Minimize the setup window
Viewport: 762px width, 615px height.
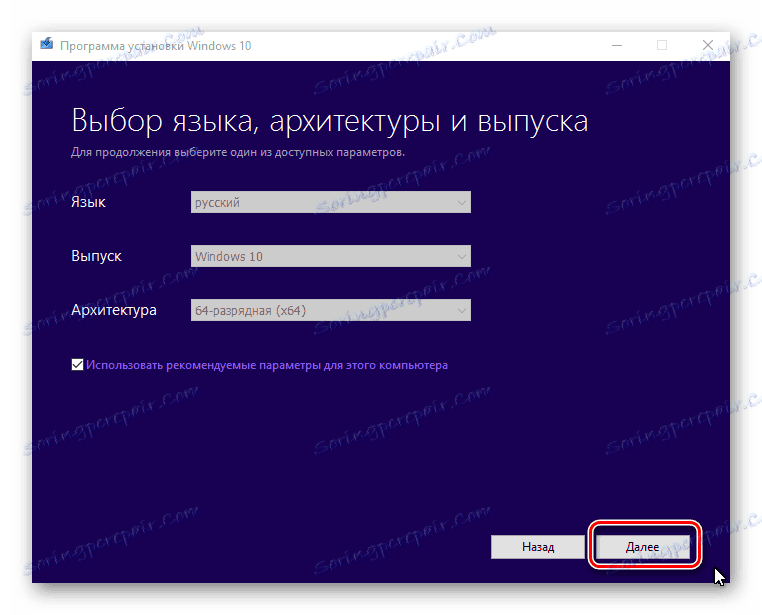(617, 45)
